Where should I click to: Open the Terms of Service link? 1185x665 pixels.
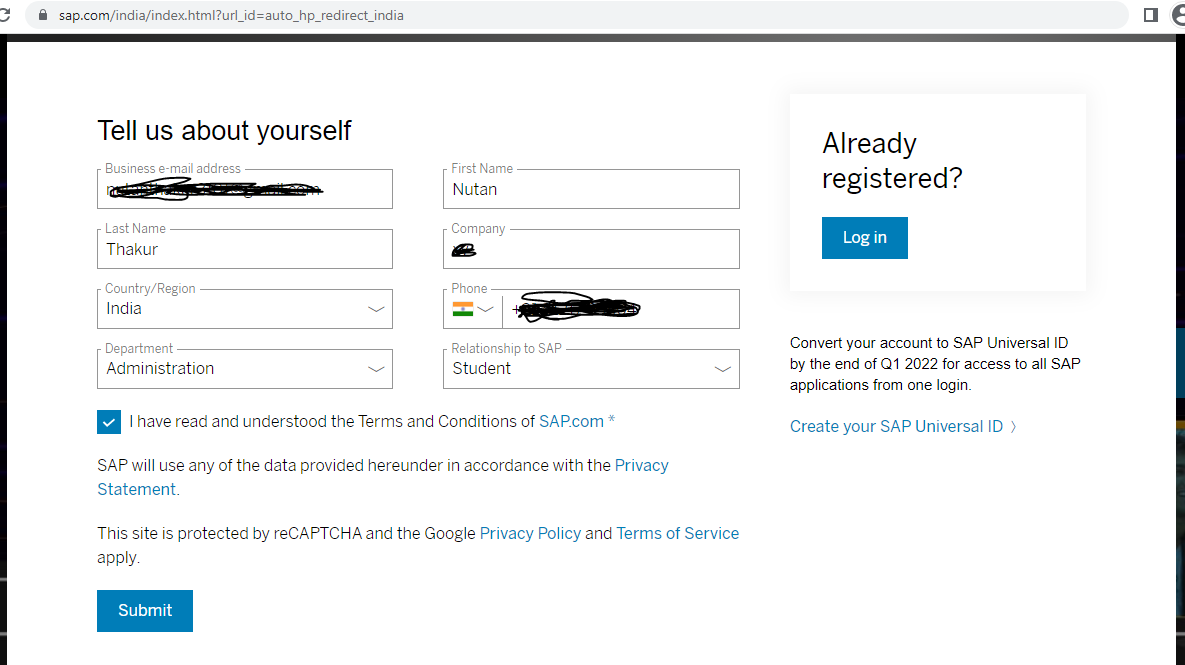[x=677, y=534]
